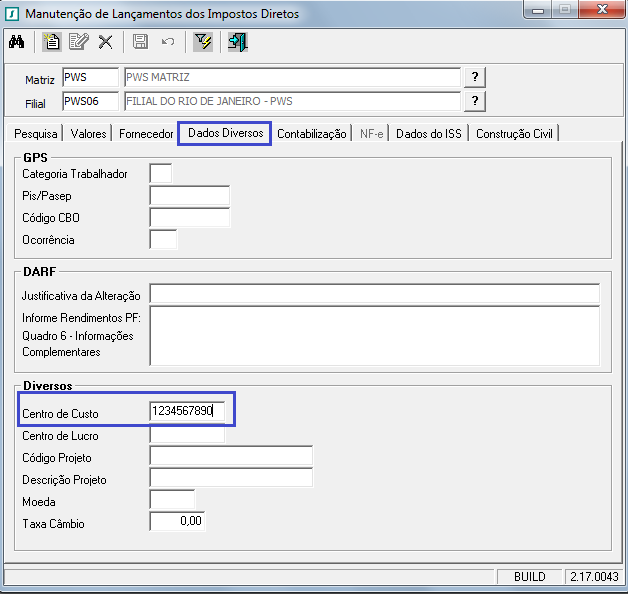Click the delete X toolbar icon
Image resolution: width=628 pixels, height=594 pixels.
pyautogui.click(x=105, y=42)
